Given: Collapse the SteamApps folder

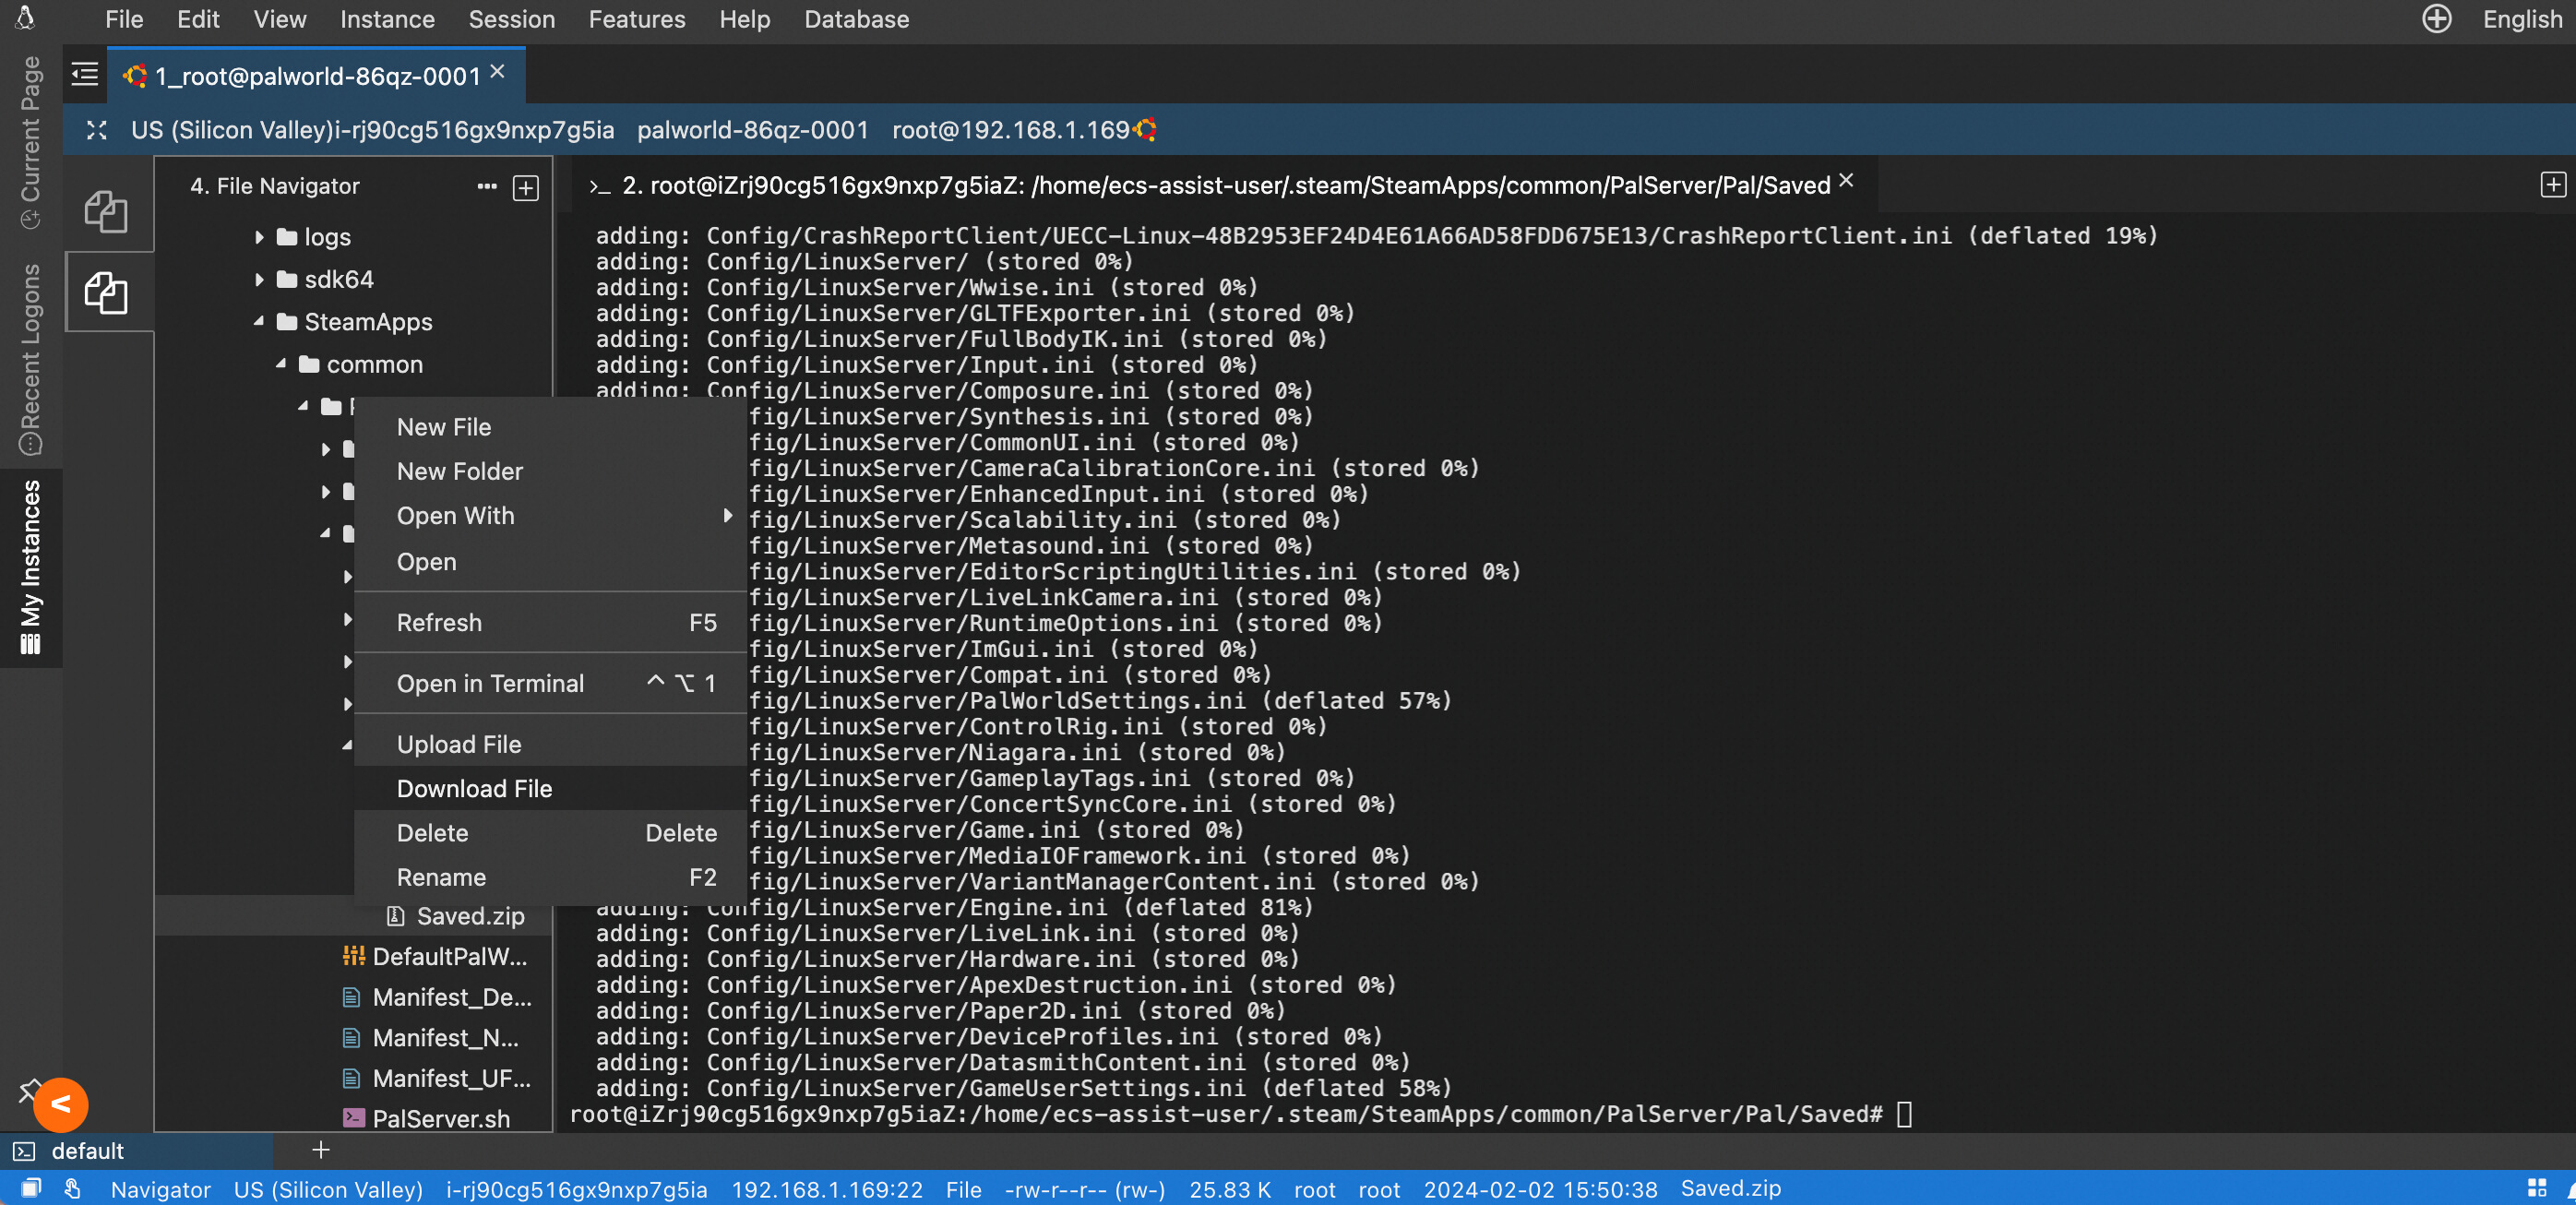Looking at the screenshot, I should tap(259, 321).
